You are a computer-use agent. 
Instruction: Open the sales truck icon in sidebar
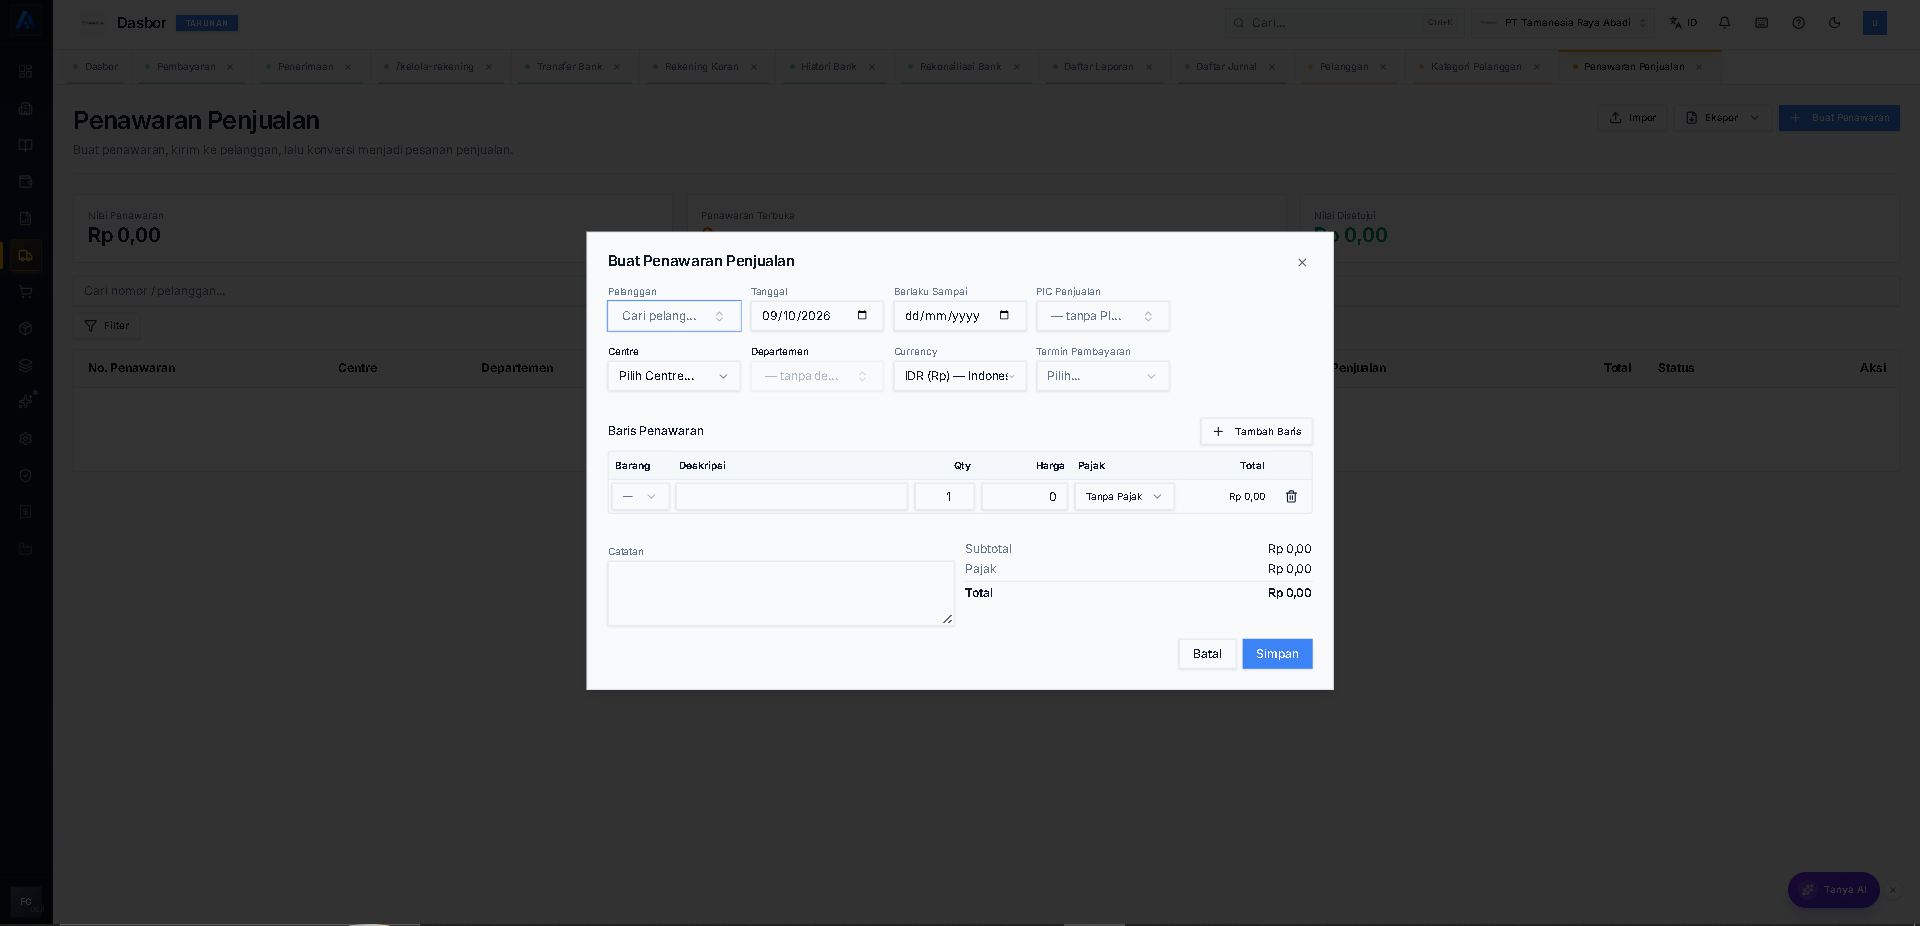[x=26, y=256]
